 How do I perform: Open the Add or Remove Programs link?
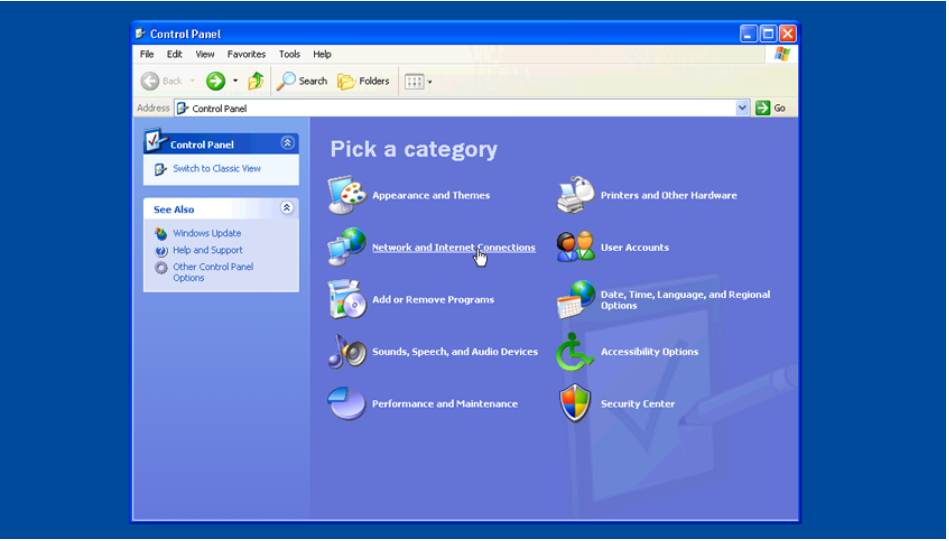pos(433,300)
